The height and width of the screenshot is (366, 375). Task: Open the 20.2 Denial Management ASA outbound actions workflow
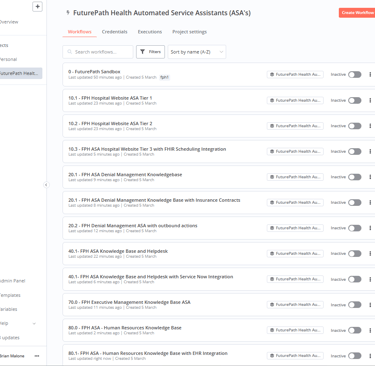(133, 226)
